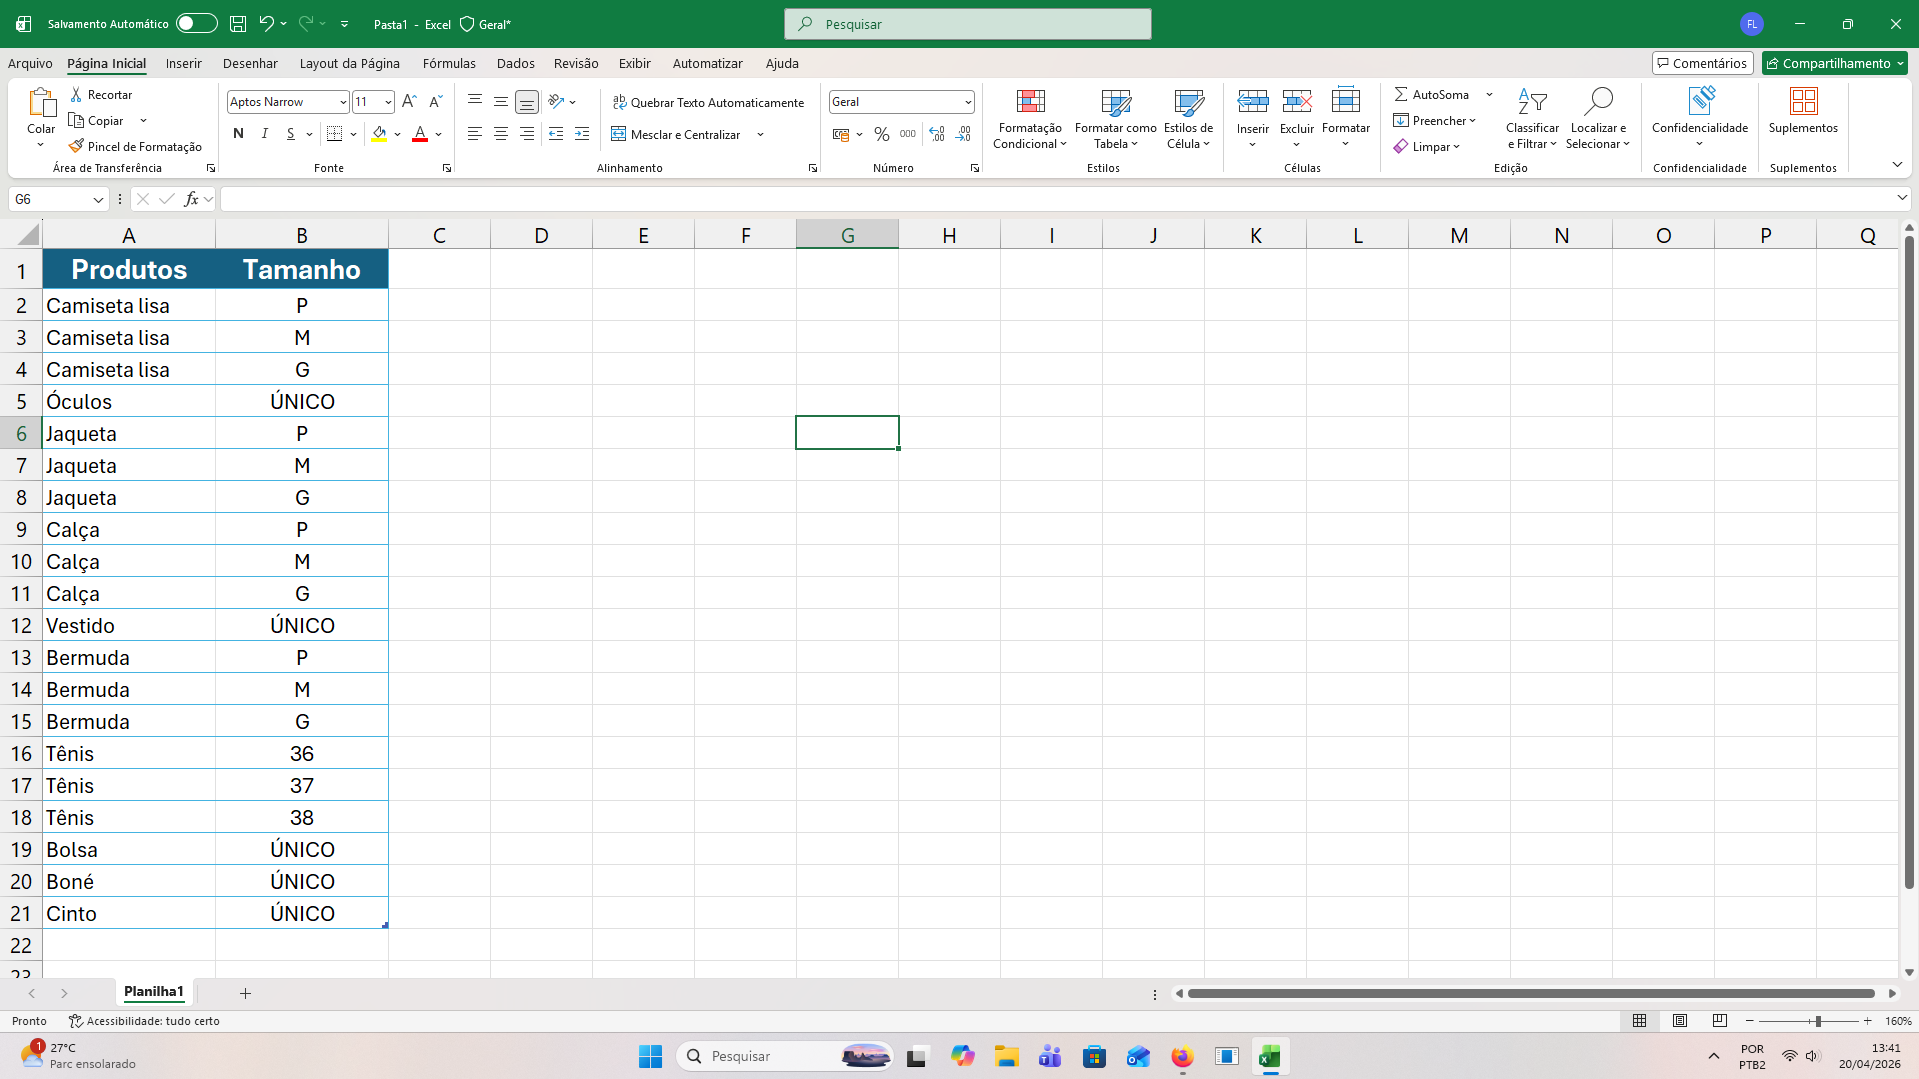
Task: Click the Compartilhamento button
Action: (1834, 63)
